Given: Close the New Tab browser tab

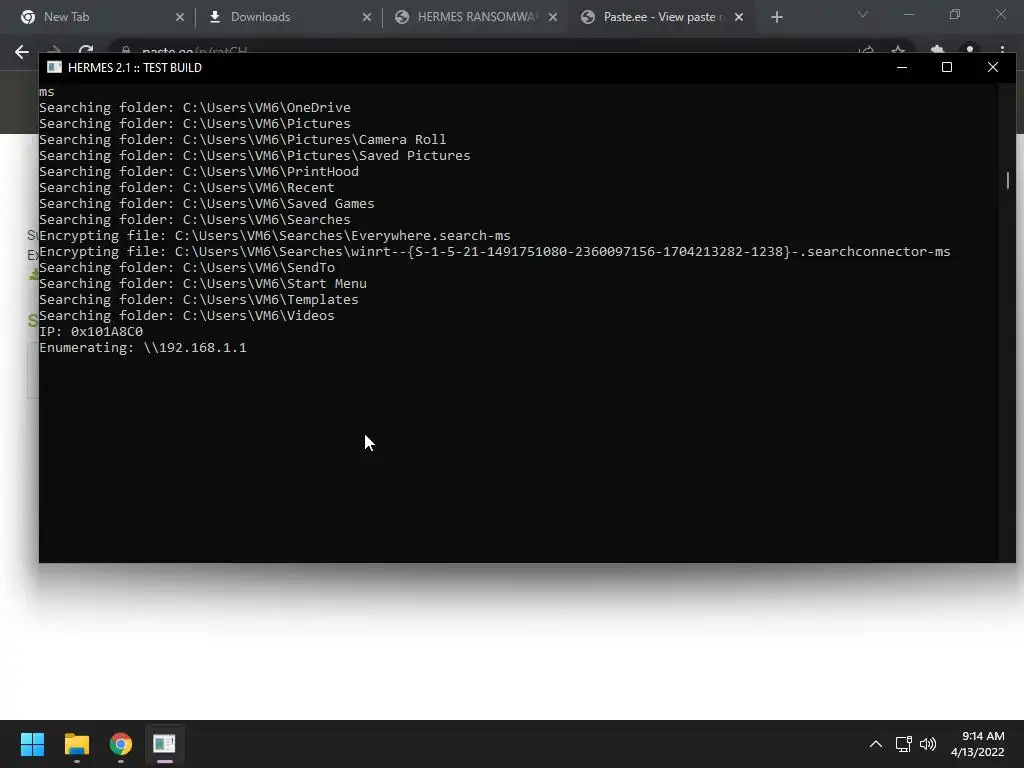Looking at the screenshot, I should pyautogui.click(x=180, y=18).
